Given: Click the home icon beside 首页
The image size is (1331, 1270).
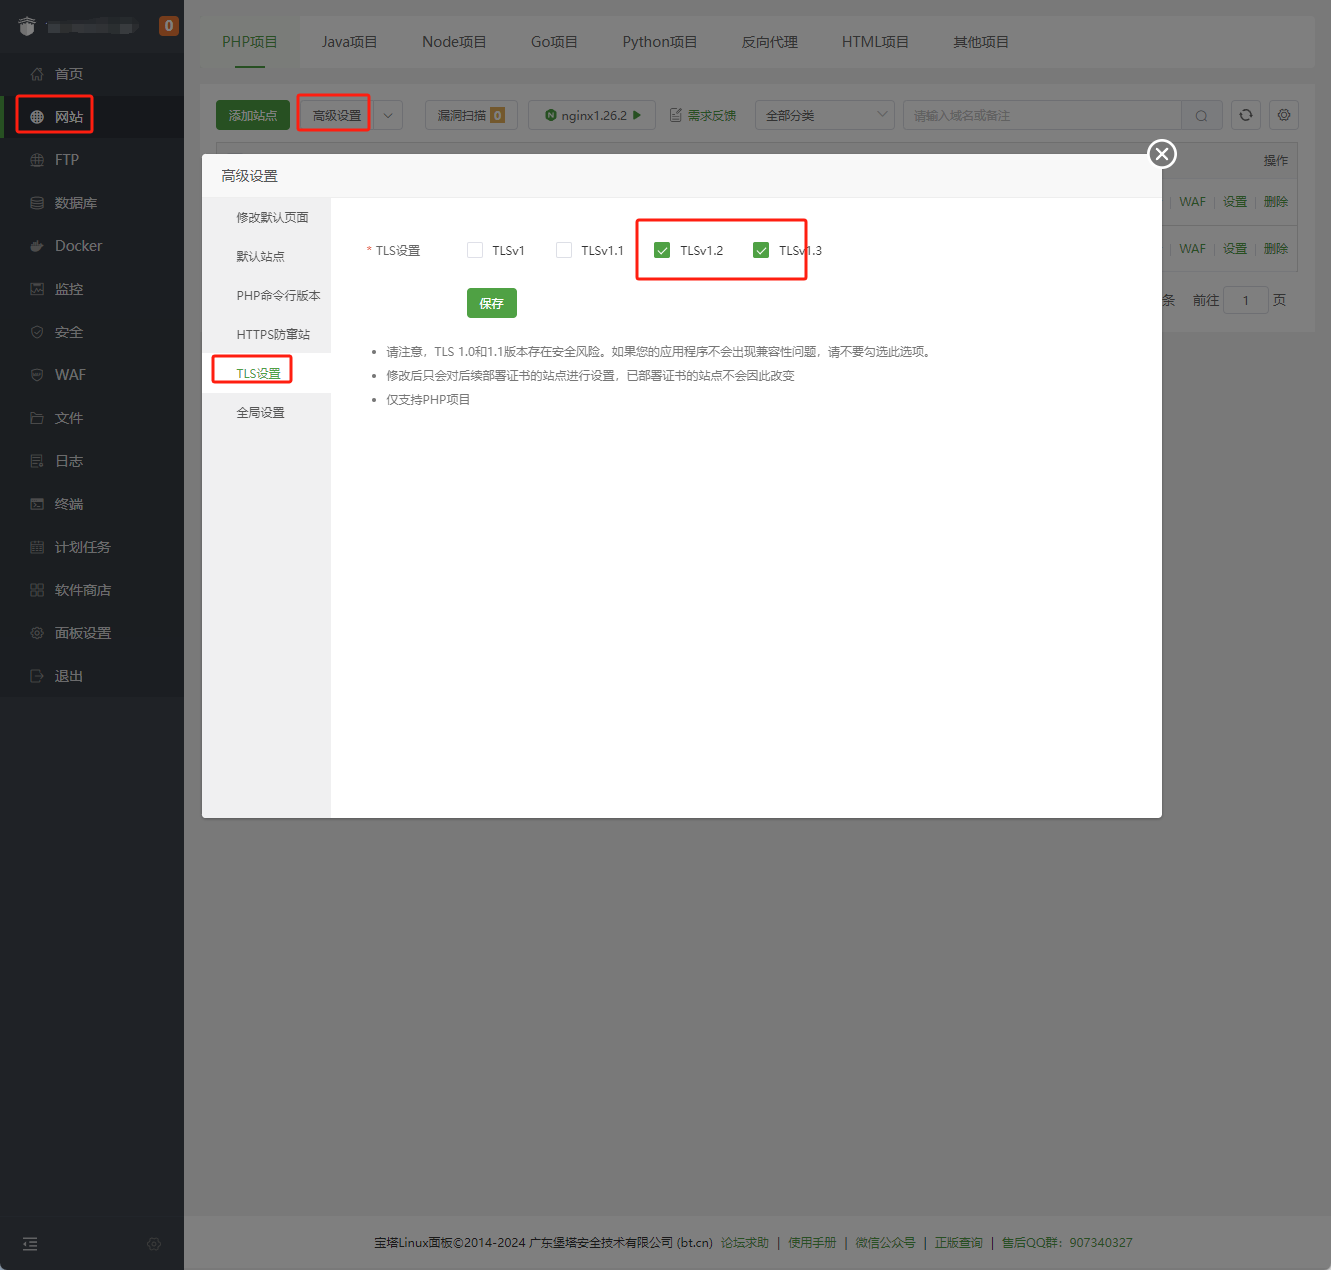Looking at the screenshot, I should click(x=37, y=74).
